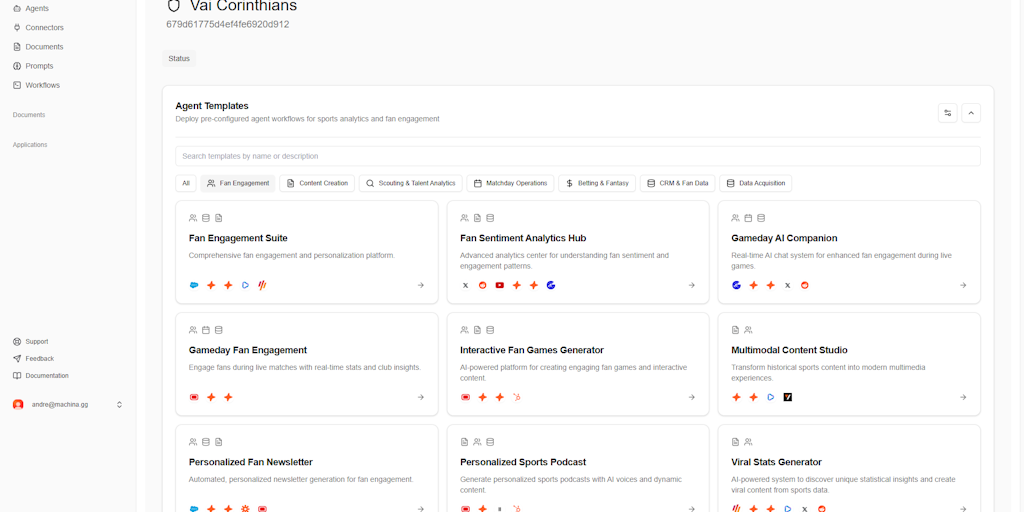Open Workflows in the sidebar
This screenshot has width=1024, height=512.
click(36, 85)
